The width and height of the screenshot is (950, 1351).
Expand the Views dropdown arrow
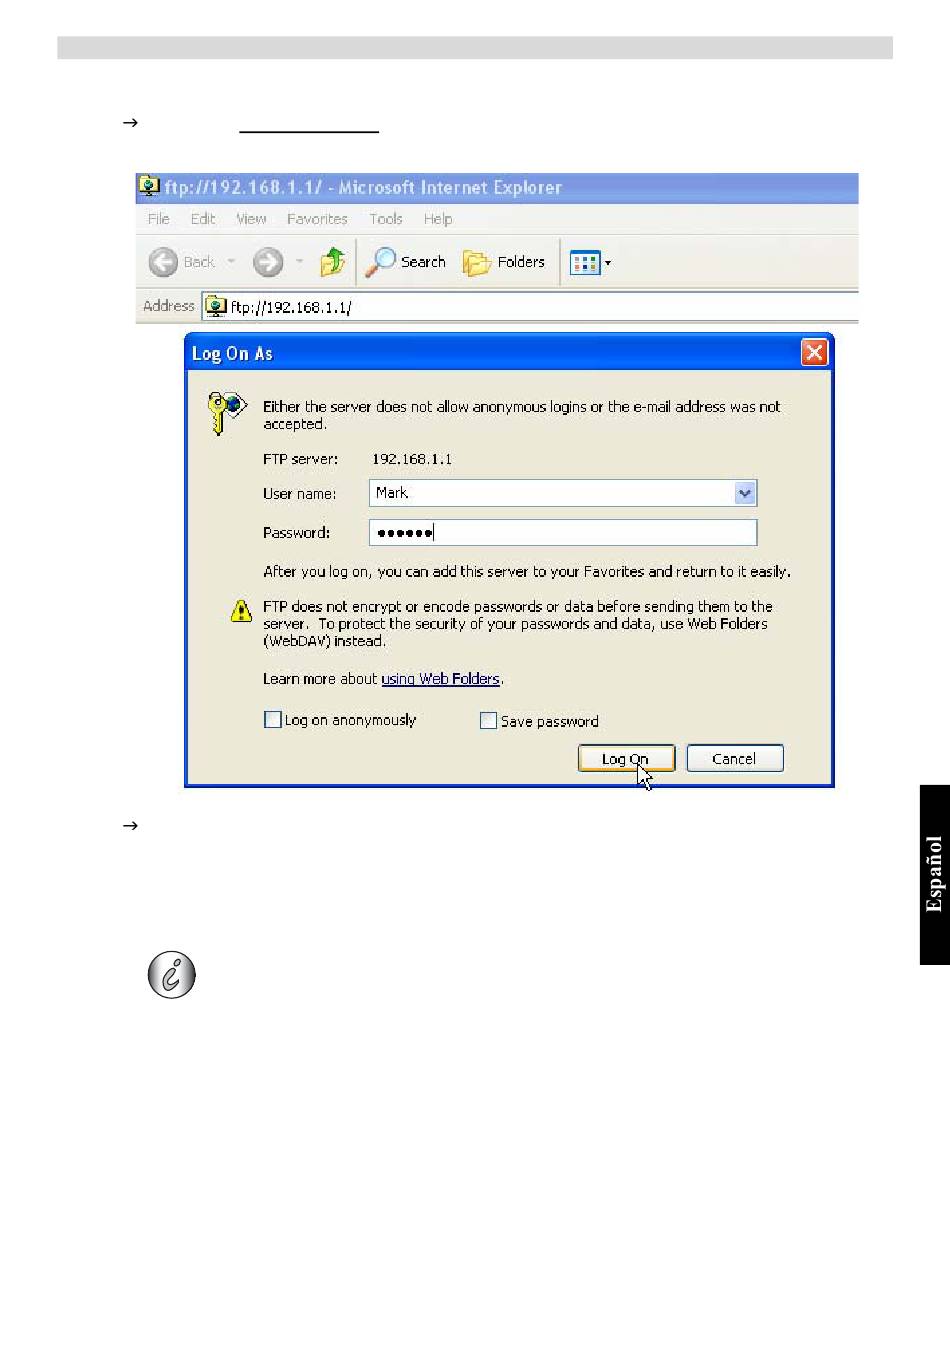tap(608, 264)
